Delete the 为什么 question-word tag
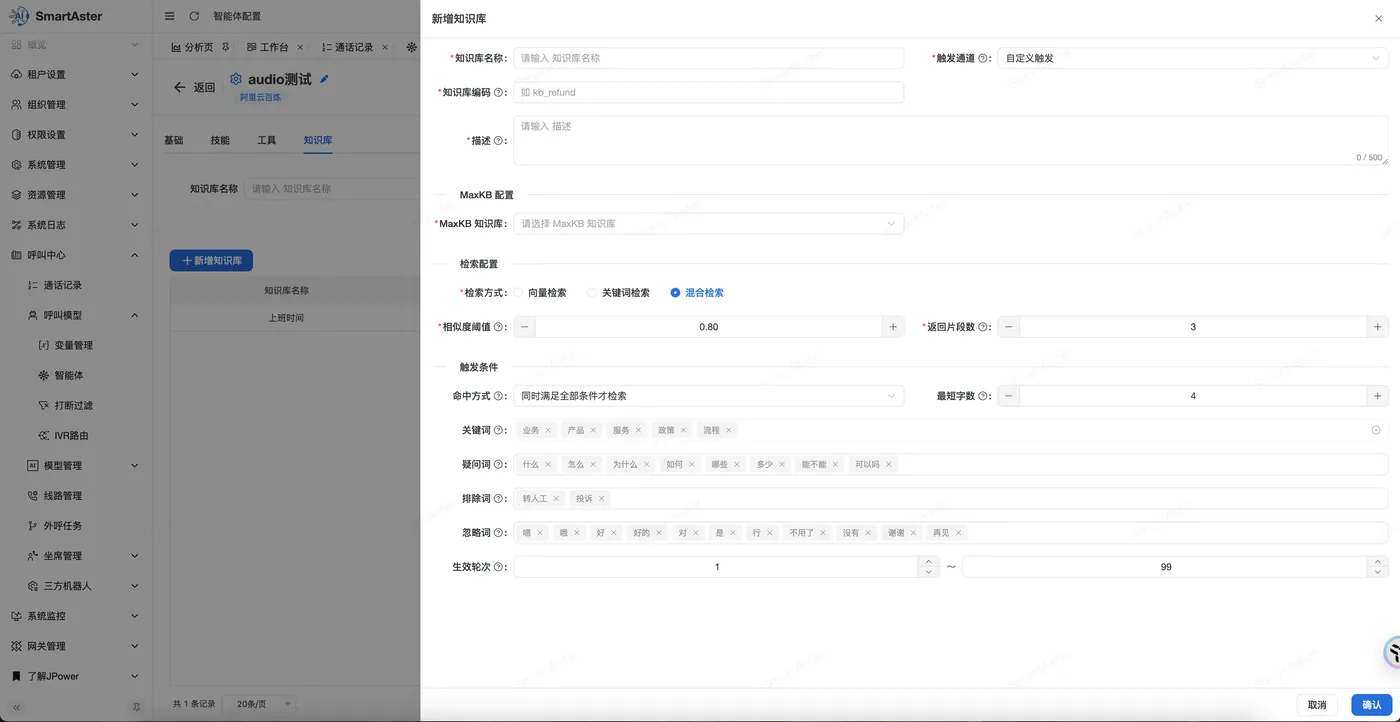This screenshot has width=1400, height=722. point(646,464)
